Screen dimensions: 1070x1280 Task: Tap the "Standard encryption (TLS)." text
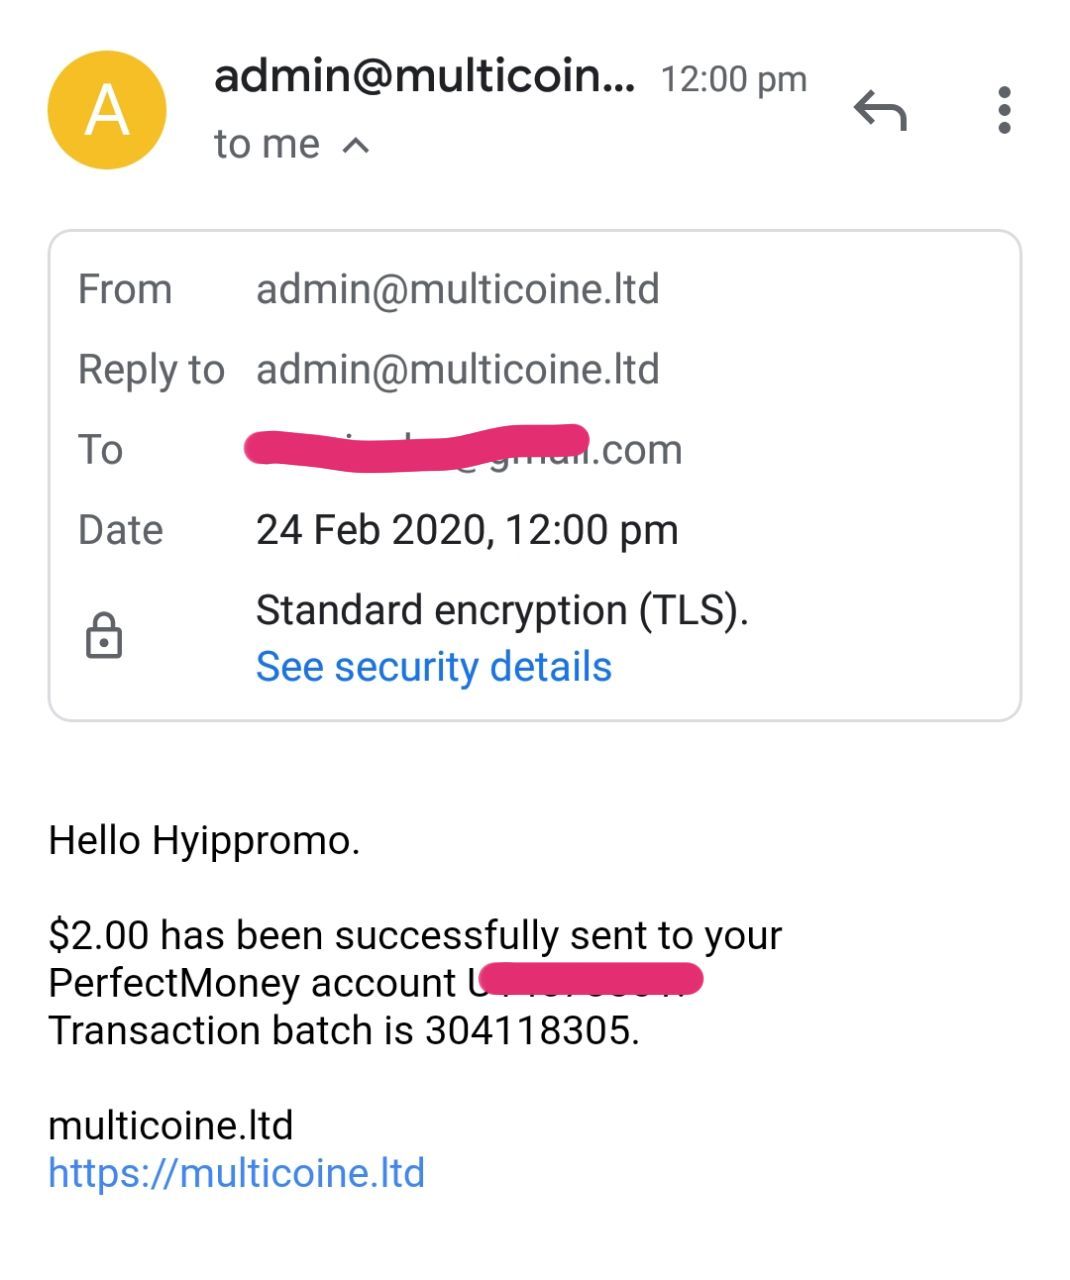(x=502, y=610)
